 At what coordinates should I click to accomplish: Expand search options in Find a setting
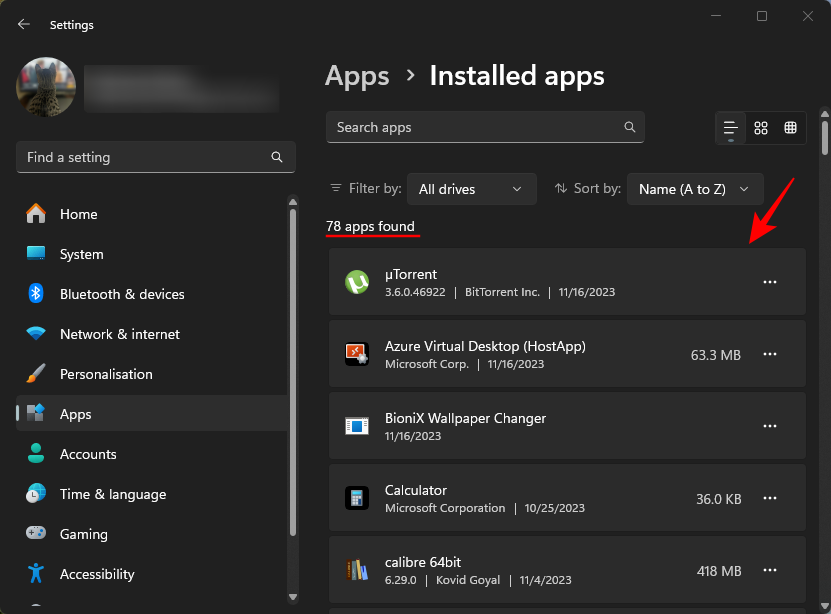point(276,157)
